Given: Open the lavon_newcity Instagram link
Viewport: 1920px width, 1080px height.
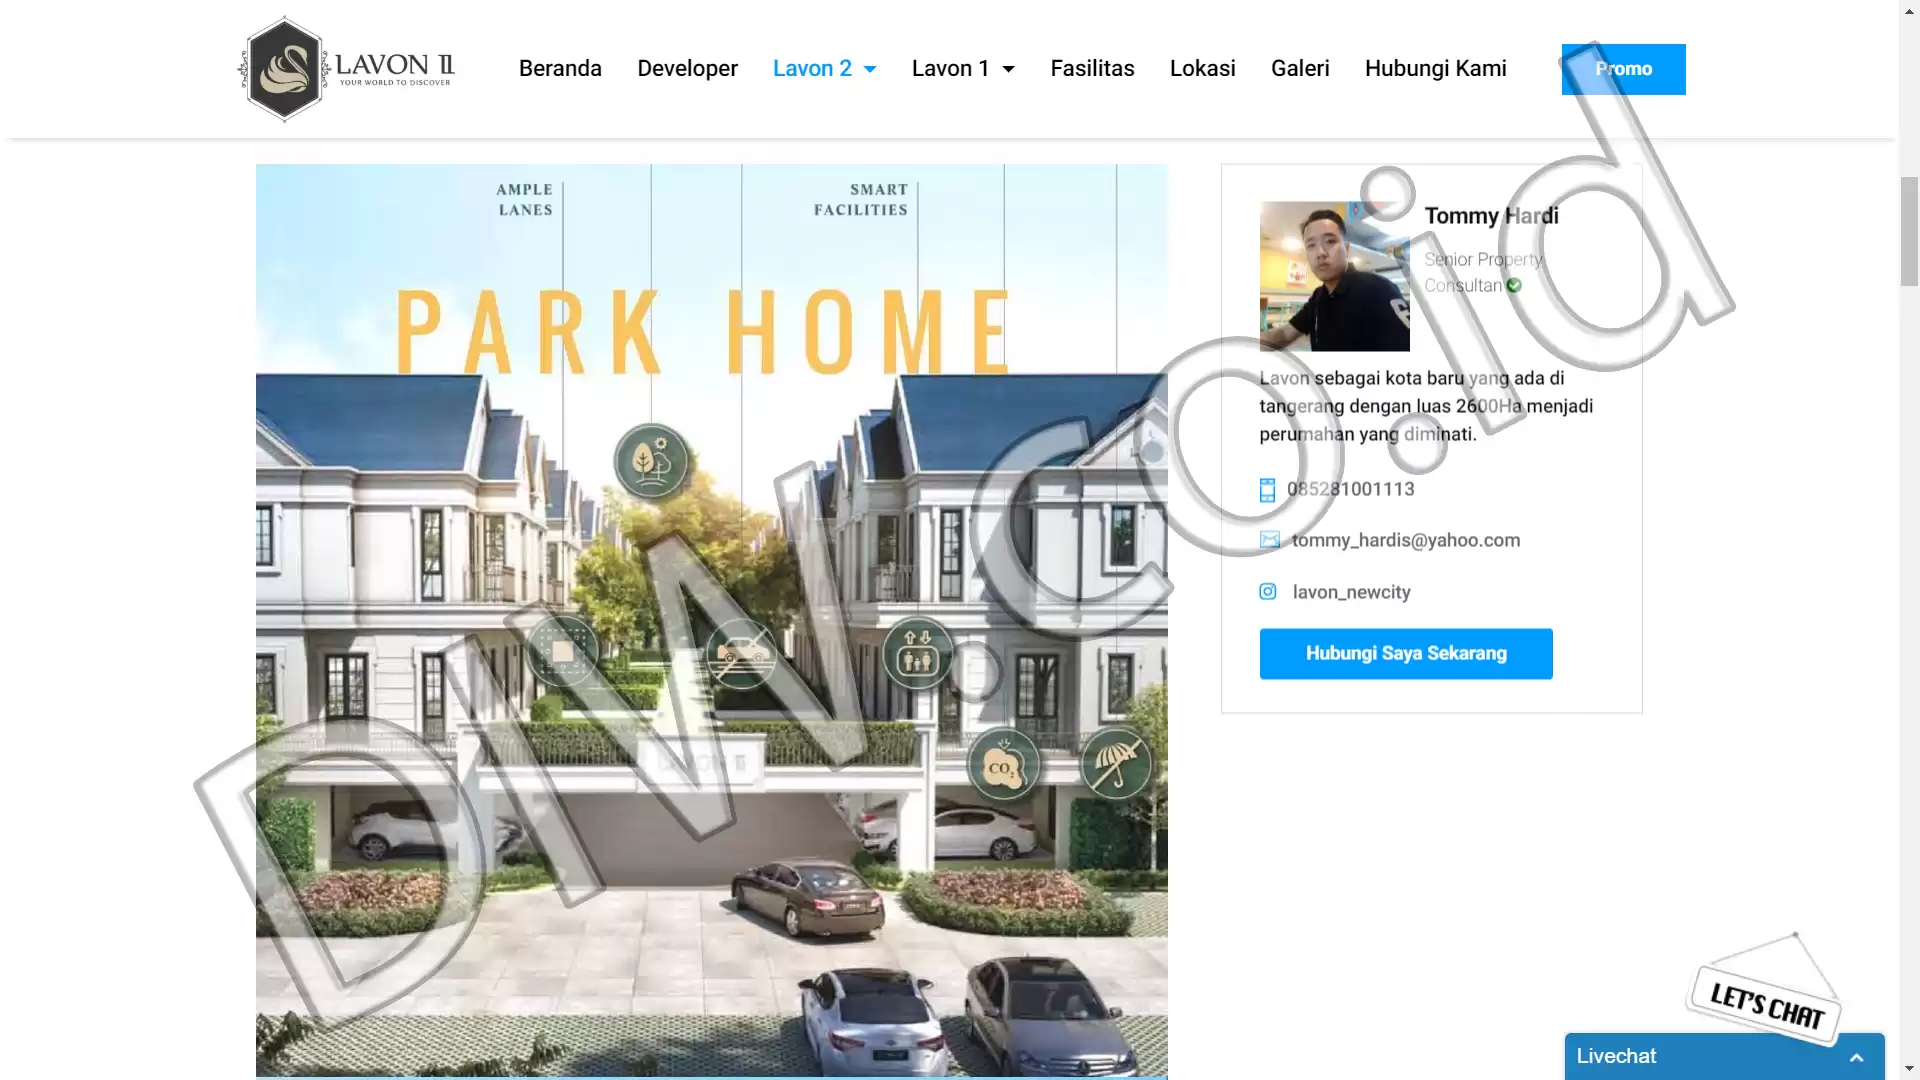Looking at the screenshot, I should pyautogui.click(x=1351, y=592).
